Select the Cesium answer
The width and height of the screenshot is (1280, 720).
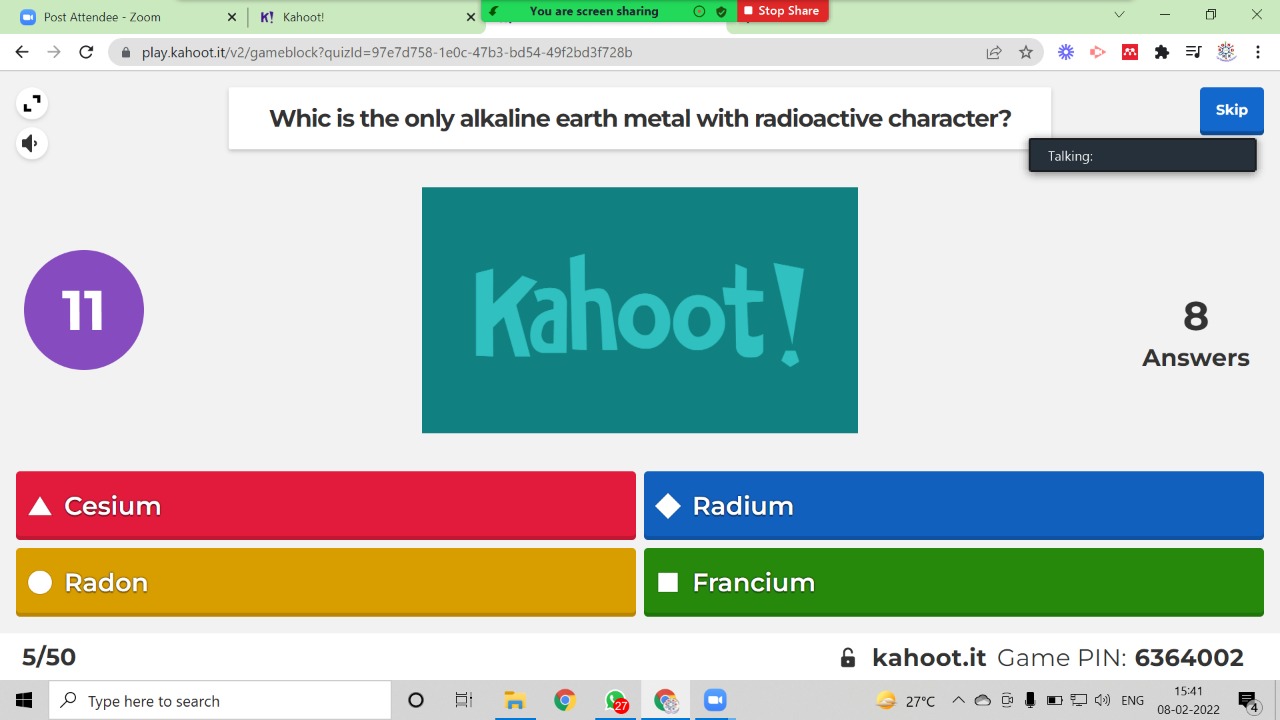pos(326,506)
